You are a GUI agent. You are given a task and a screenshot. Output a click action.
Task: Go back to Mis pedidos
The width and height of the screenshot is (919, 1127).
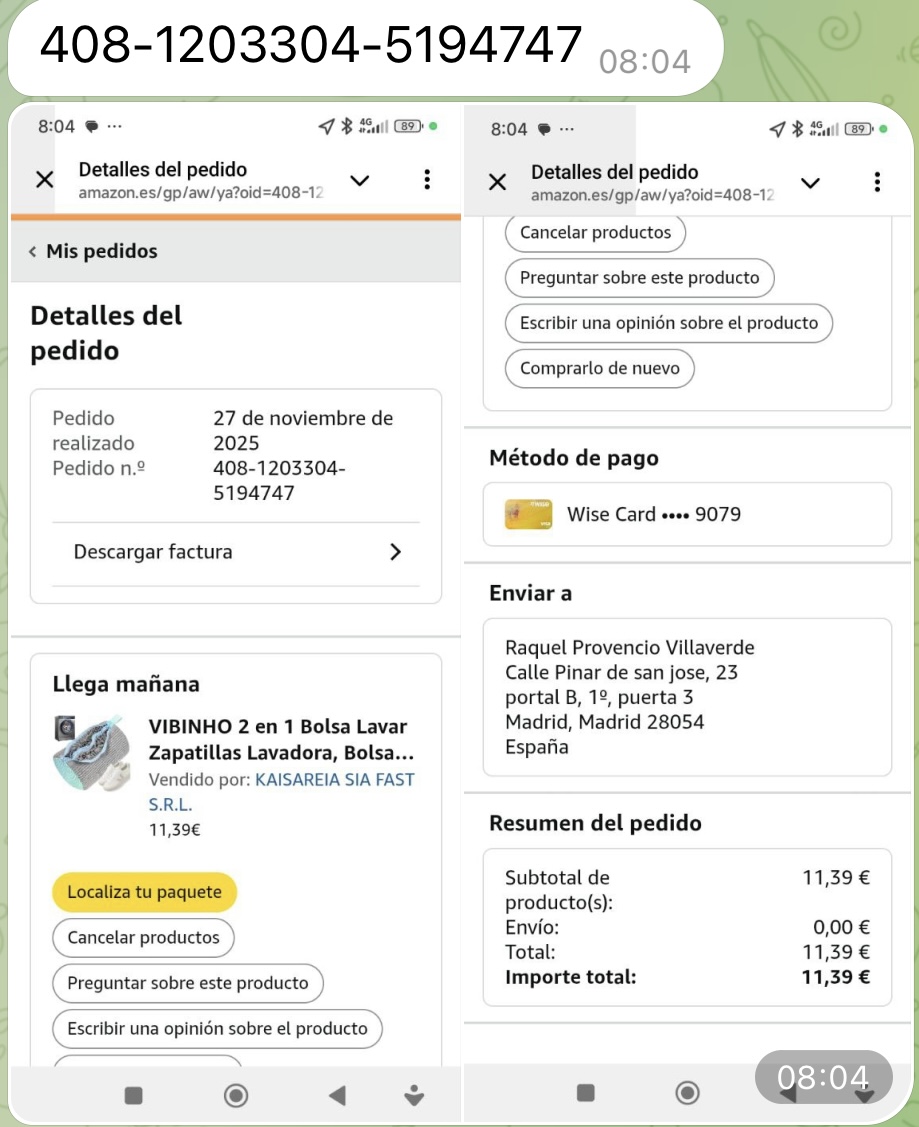(x=93, y=251)
